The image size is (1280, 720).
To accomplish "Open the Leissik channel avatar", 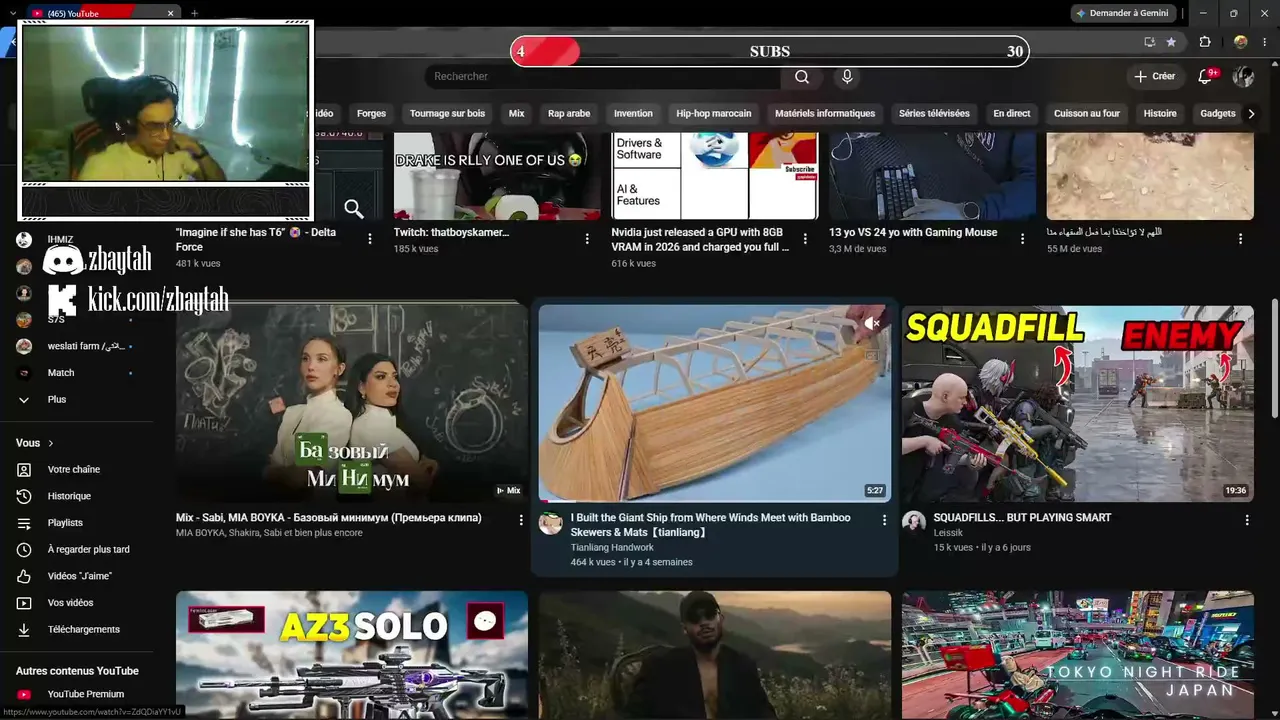I will pyautogui.click(x=914, y=523).
